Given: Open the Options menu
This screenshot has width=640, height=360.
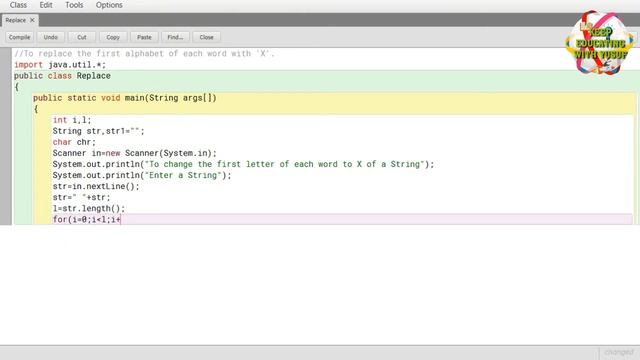Looking at the screenshot, I should tap(109, 5).
